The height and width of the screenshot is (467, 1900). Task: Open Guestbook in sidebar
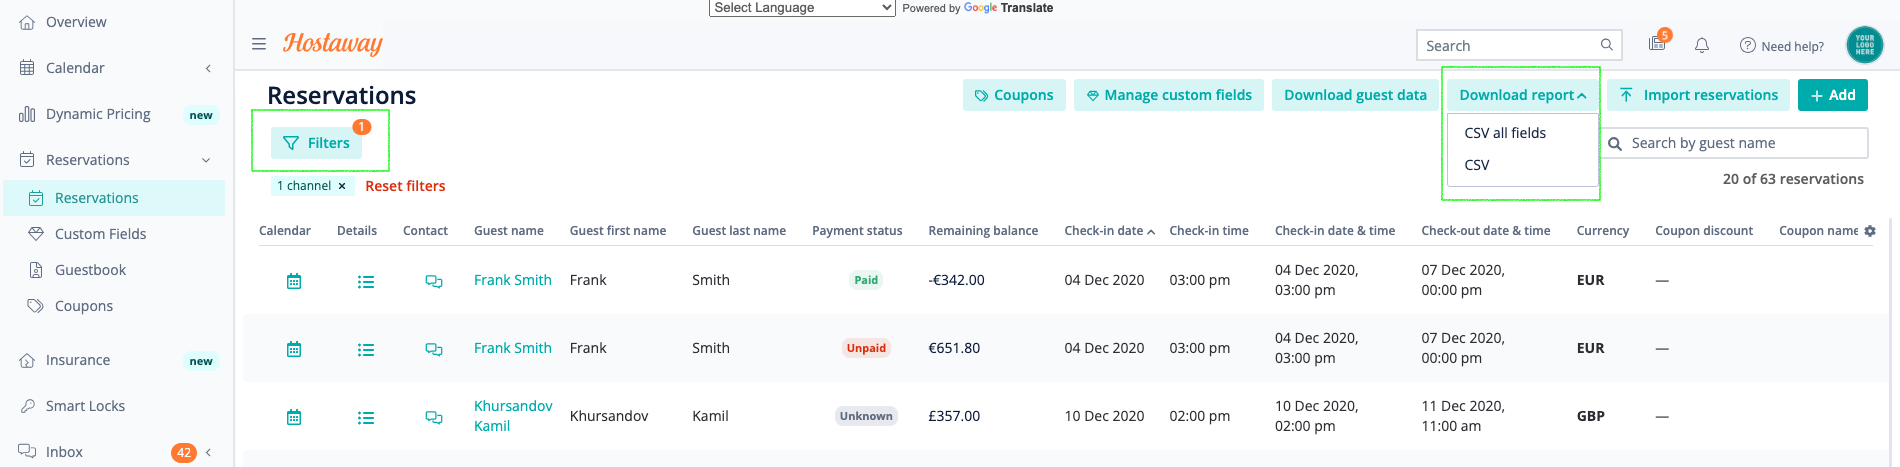(90, 270)
